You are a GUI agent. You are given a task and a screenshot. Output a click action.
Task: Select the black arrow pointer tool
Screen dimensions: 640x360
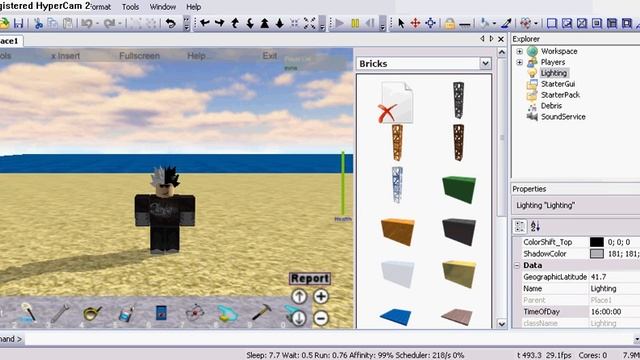[x=401, y=23]
